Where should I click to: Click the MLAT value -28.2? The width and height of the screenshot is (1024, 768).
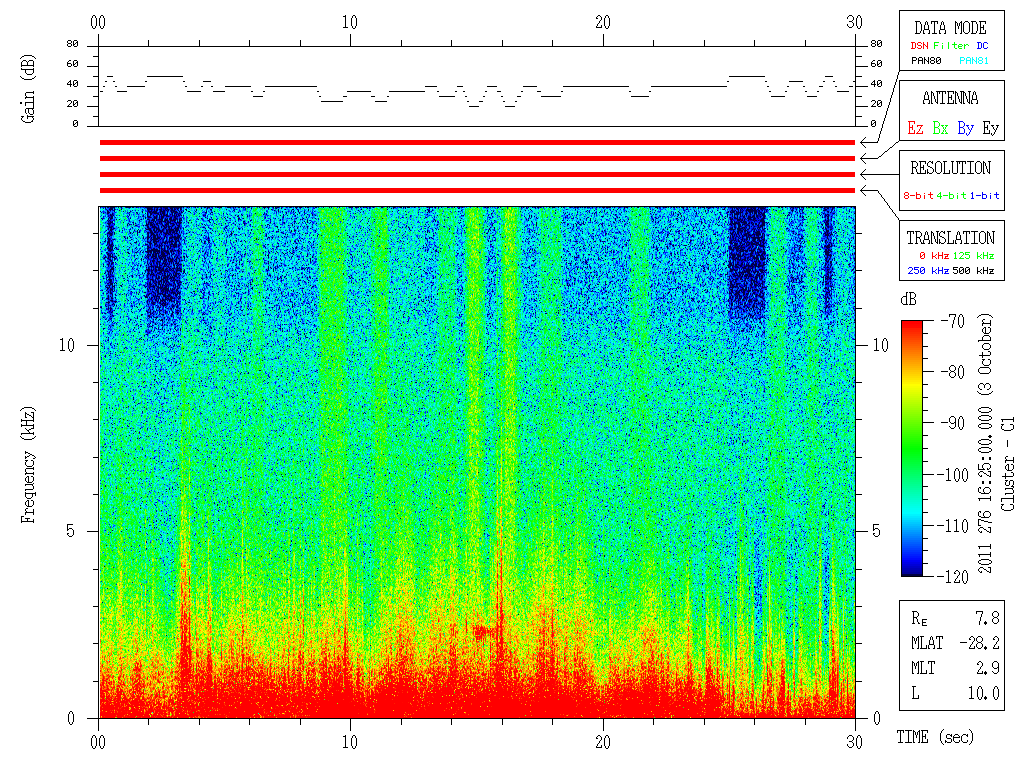coord(979,643)
